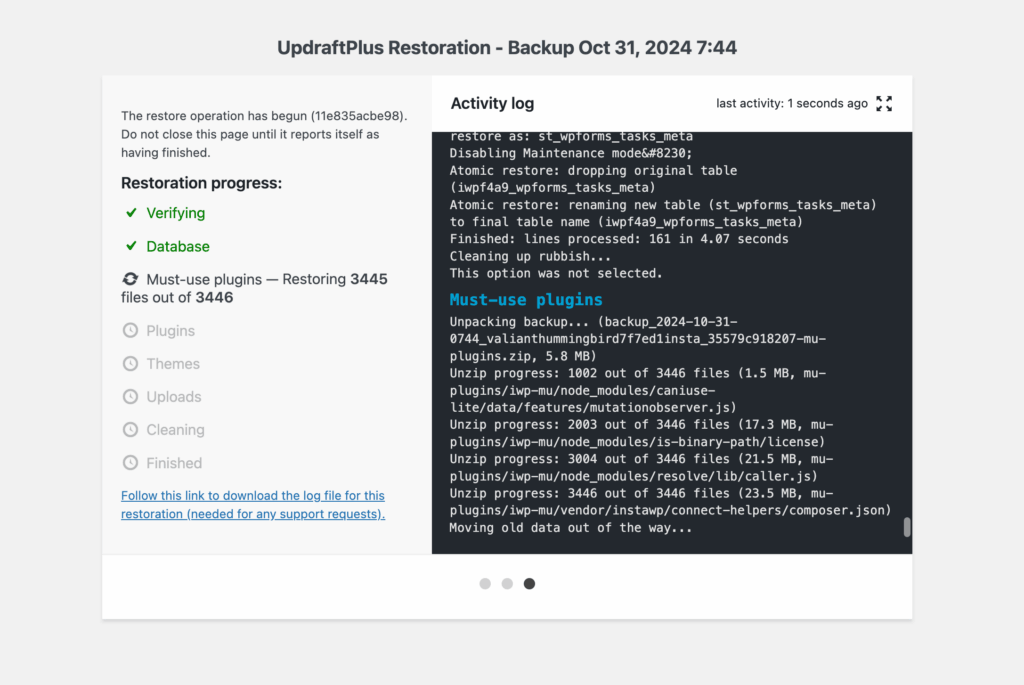Screen dimensions: 1024x685
Task: Click 'Unzip progress: 3004 out of 3446' line
Action: click(641, 468)
